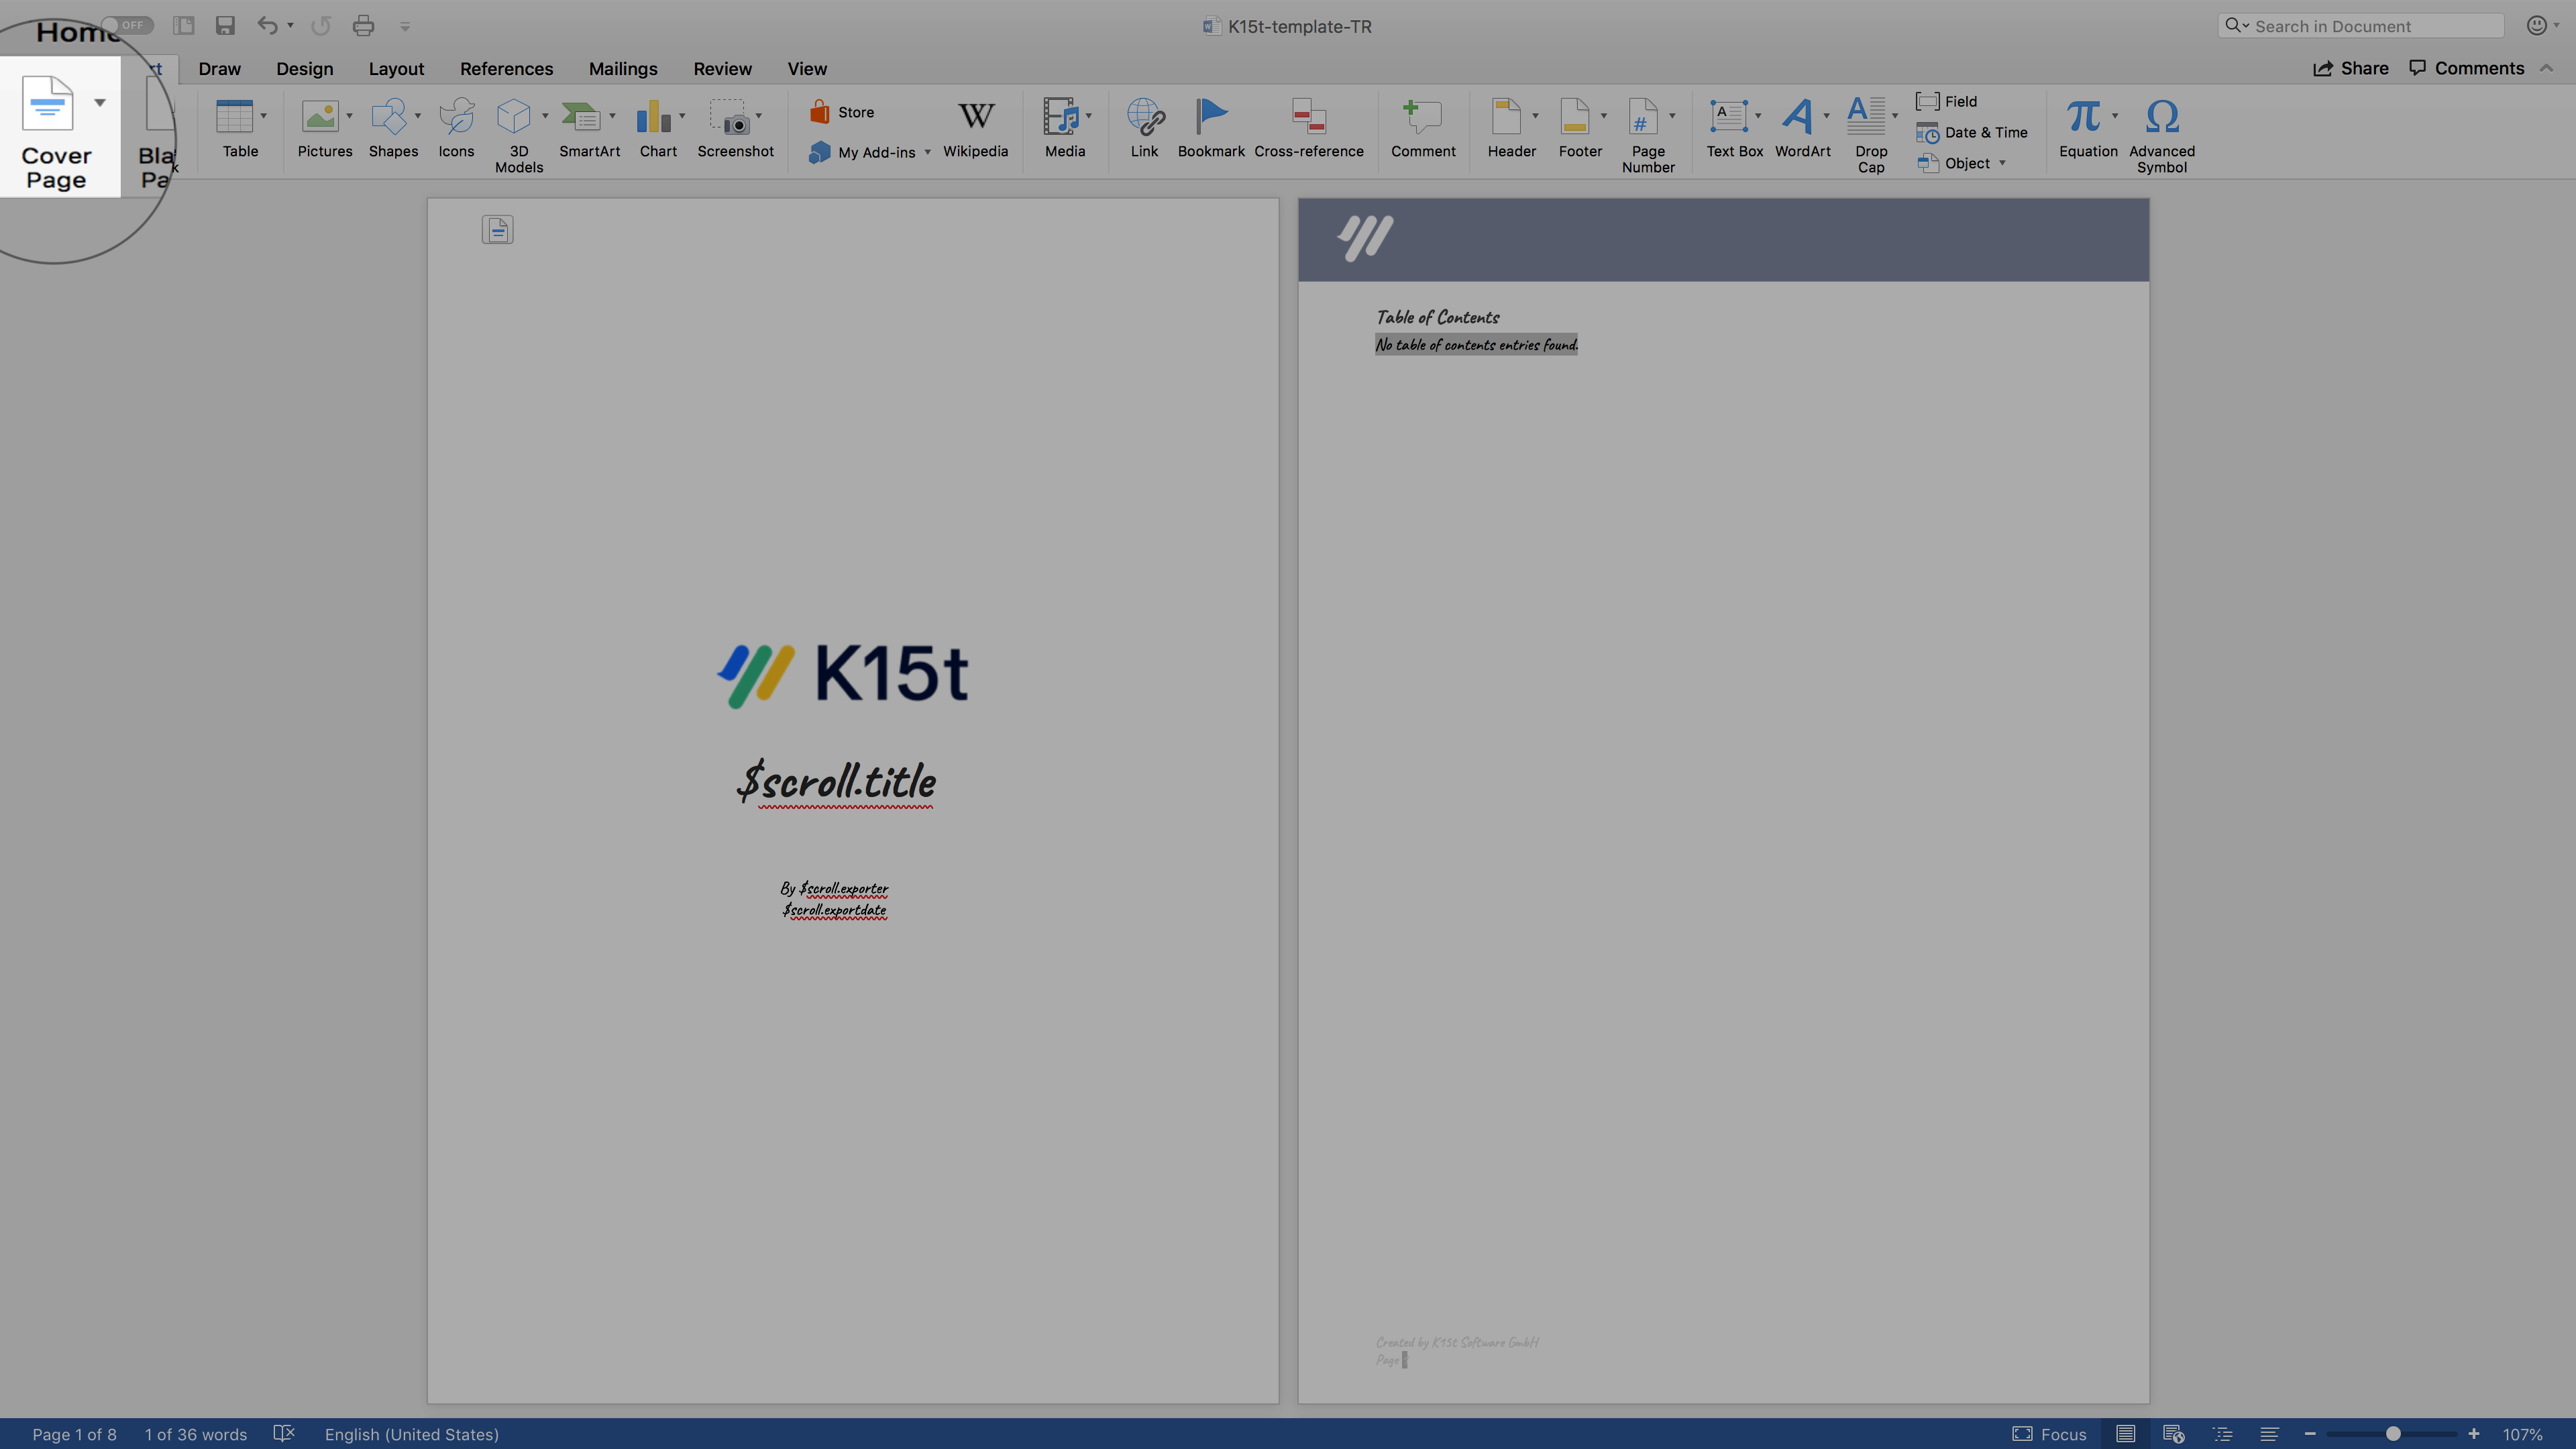This screenshot has height=1449, width=2576.
Task: Click the Advanced Symbol omega icon
Action: click(2161, 117)
